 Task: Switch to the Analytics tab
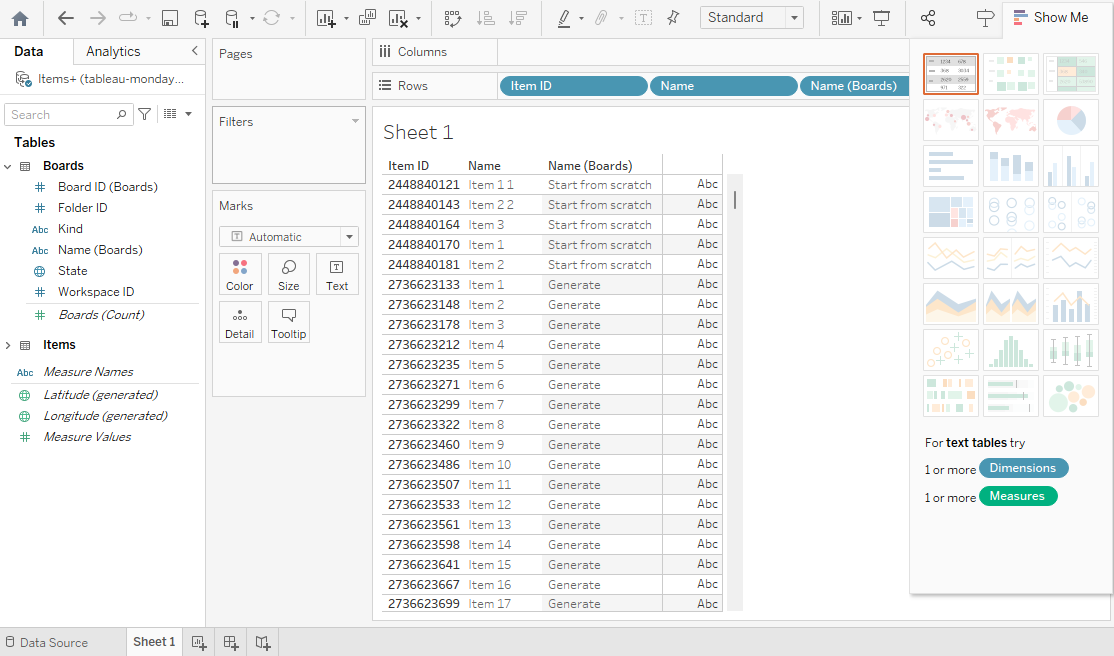[113, 51]
